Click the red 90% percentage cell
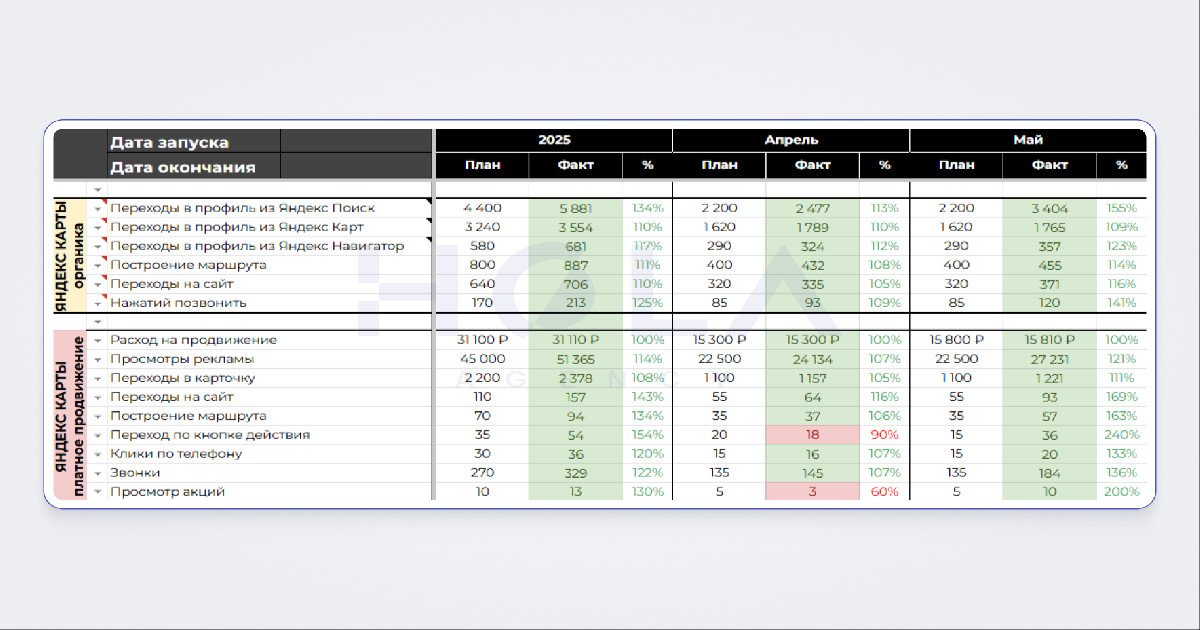The image size is (1200, 630). [884, 435]
